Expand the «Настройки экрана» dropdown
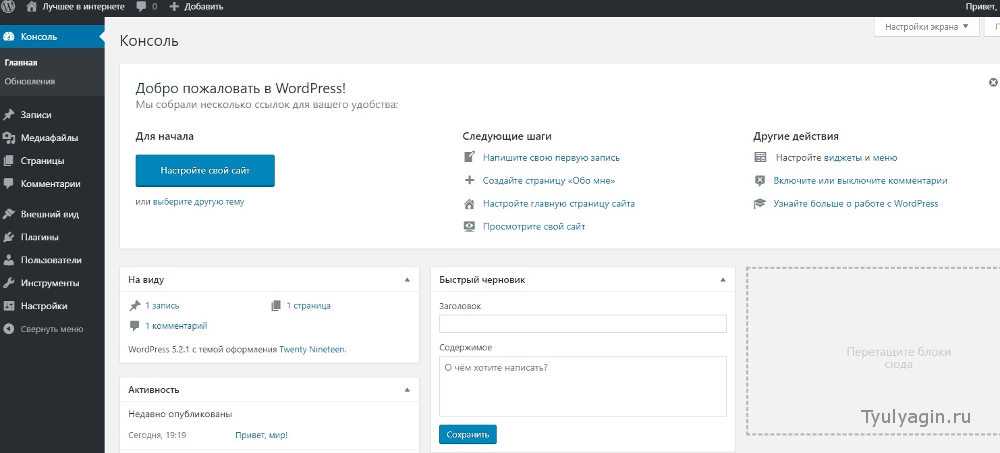Screen dimensions: 1000x453 [x=926, y=27]
